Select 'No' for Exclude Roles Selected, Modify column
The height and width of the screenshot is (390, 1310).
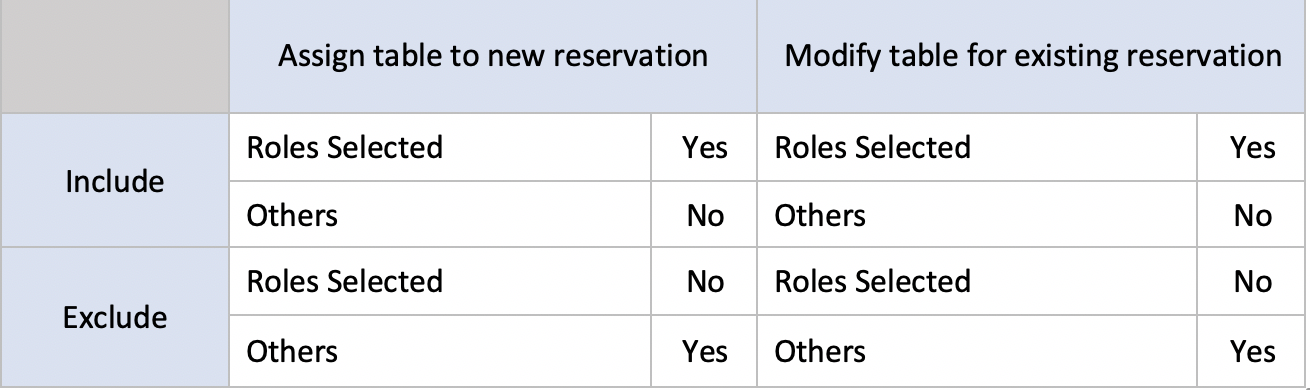click(1252, 282)
